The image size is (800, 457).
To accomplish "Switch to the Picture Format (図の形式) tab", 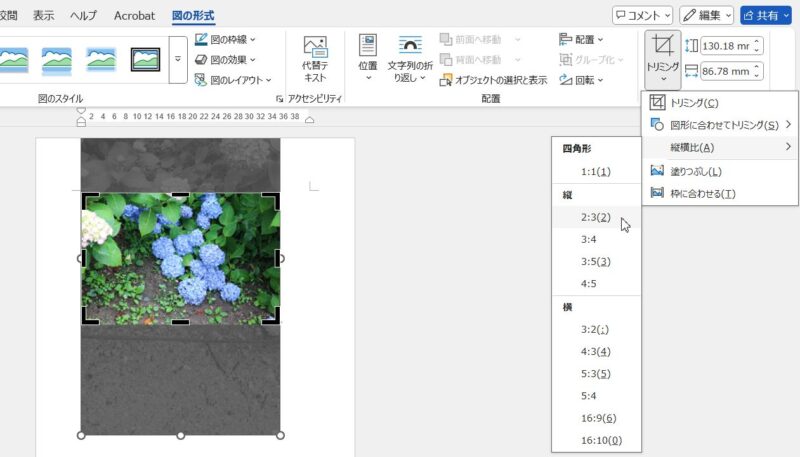I will click(193, 16).
